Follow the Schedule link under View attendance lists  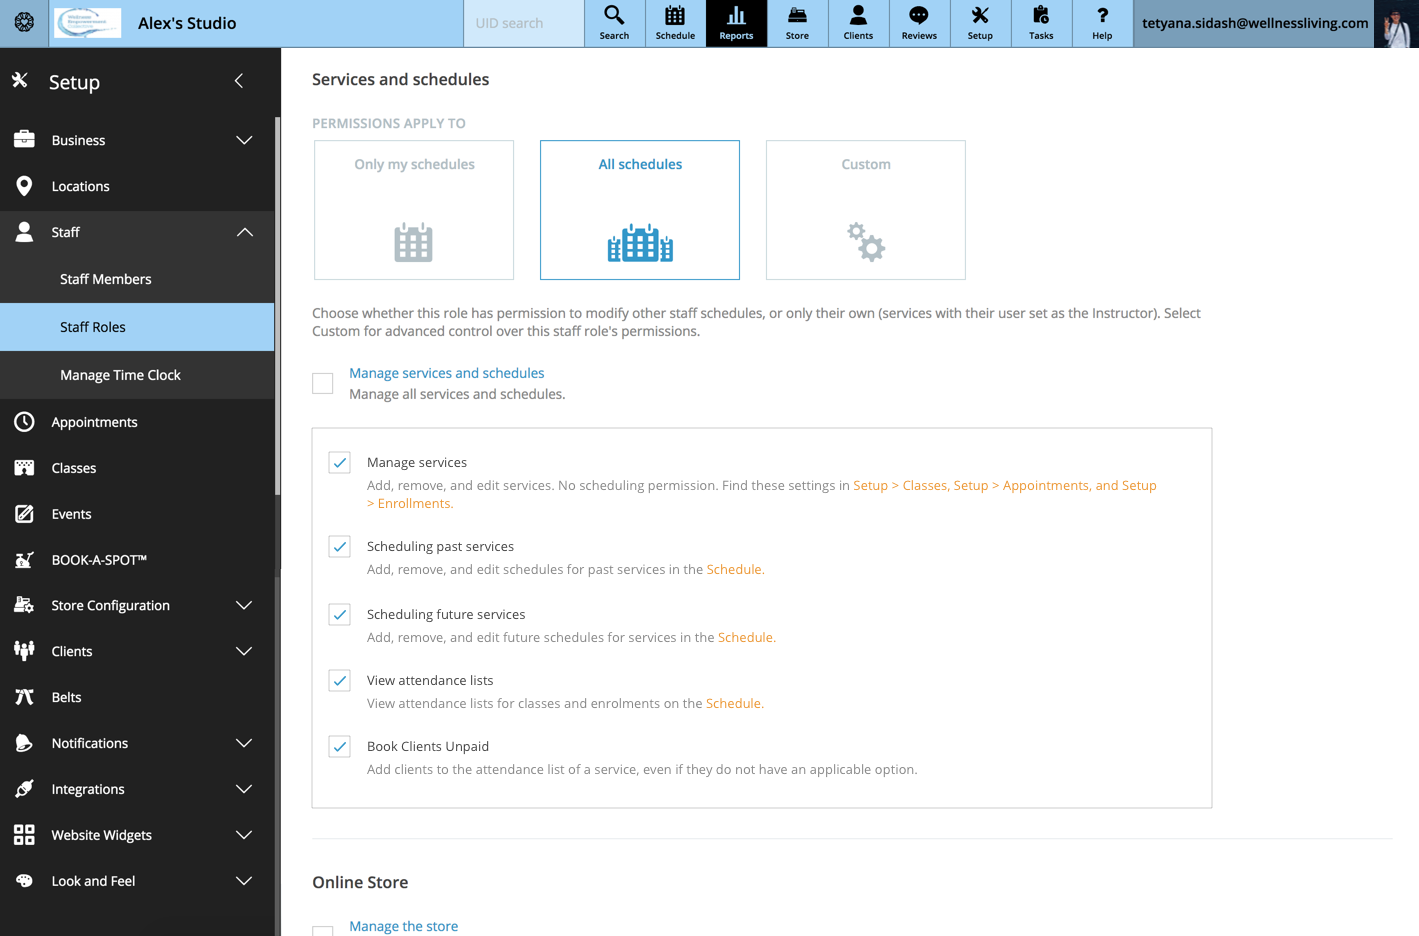(734, 703)
